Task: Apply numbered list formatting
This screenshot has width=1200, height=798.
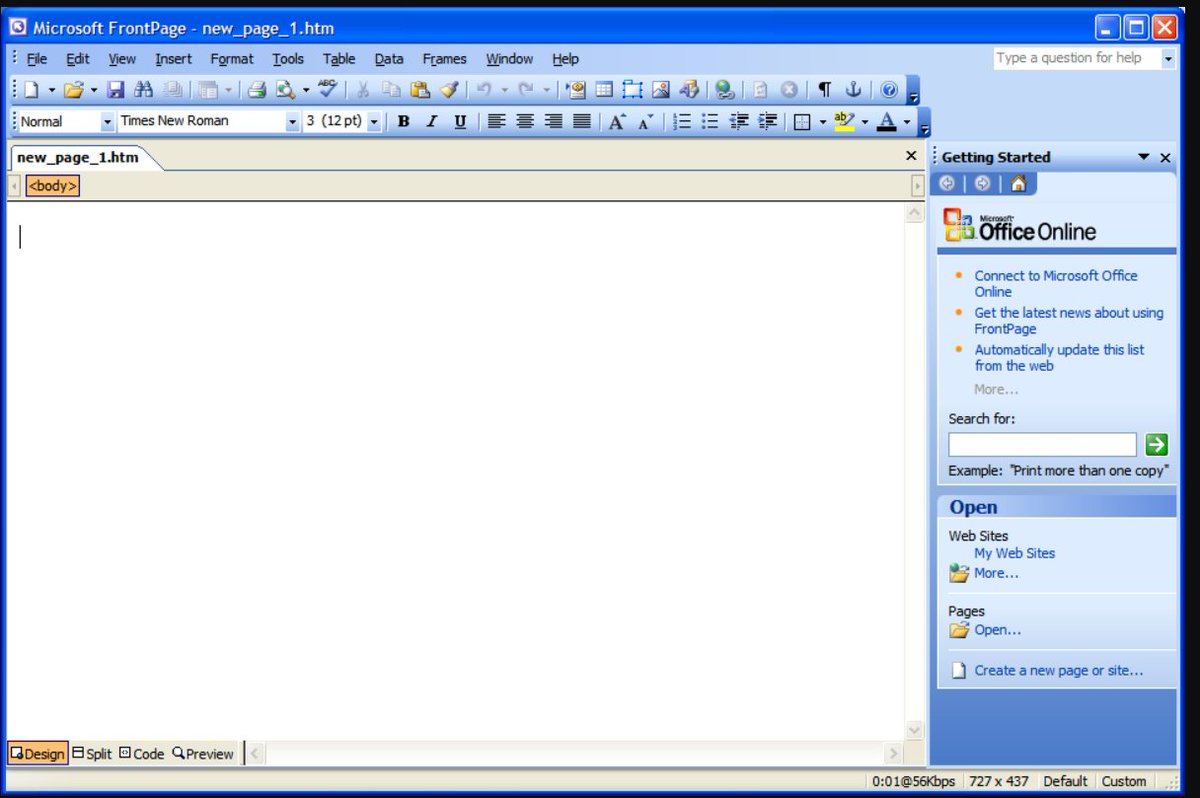Action: pos(682,121)
